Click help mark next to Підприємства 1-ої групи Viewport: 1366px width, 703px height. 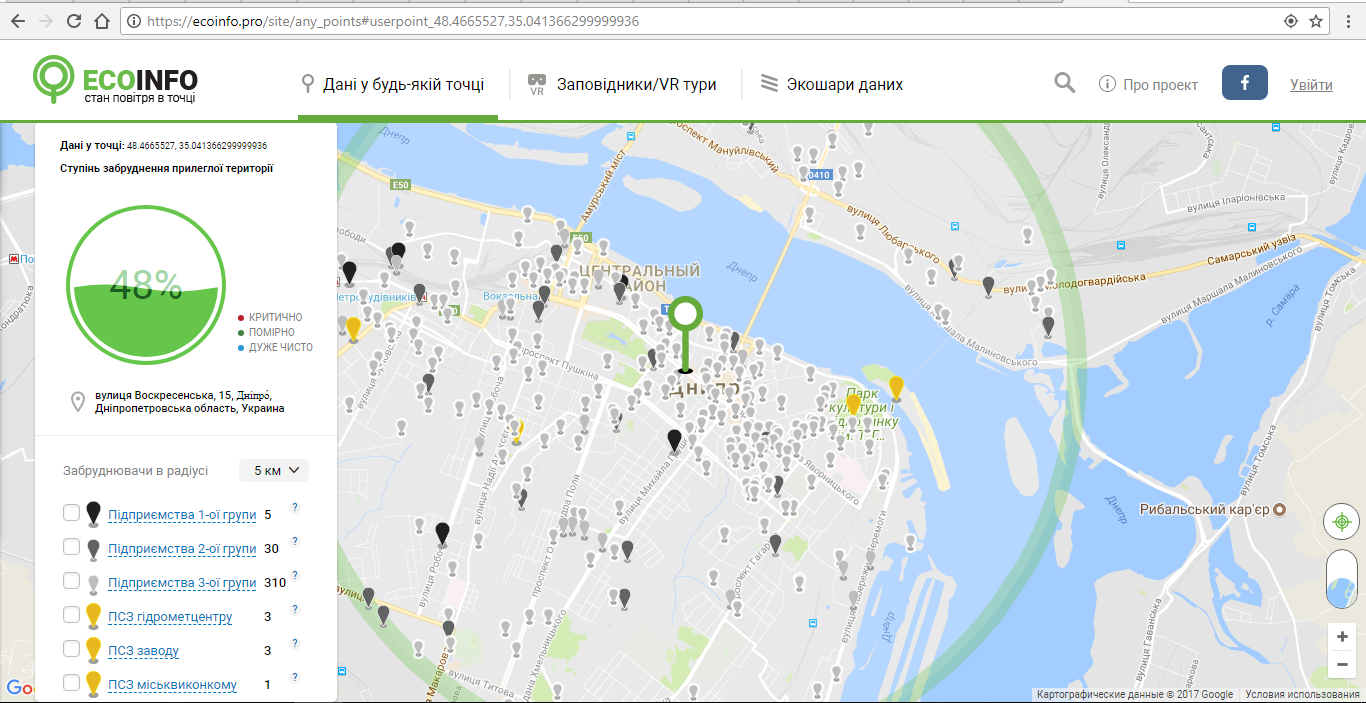point(295,507)
